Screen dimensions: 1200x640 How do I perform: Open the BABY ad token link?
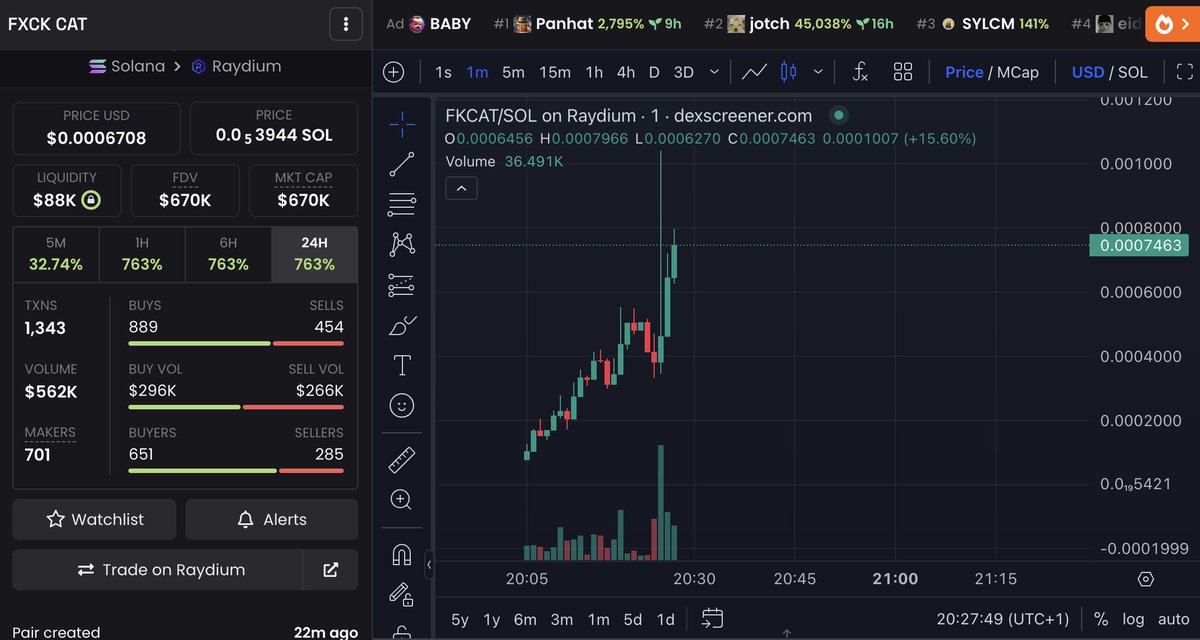pyautogui.click(x=440, y=24)
